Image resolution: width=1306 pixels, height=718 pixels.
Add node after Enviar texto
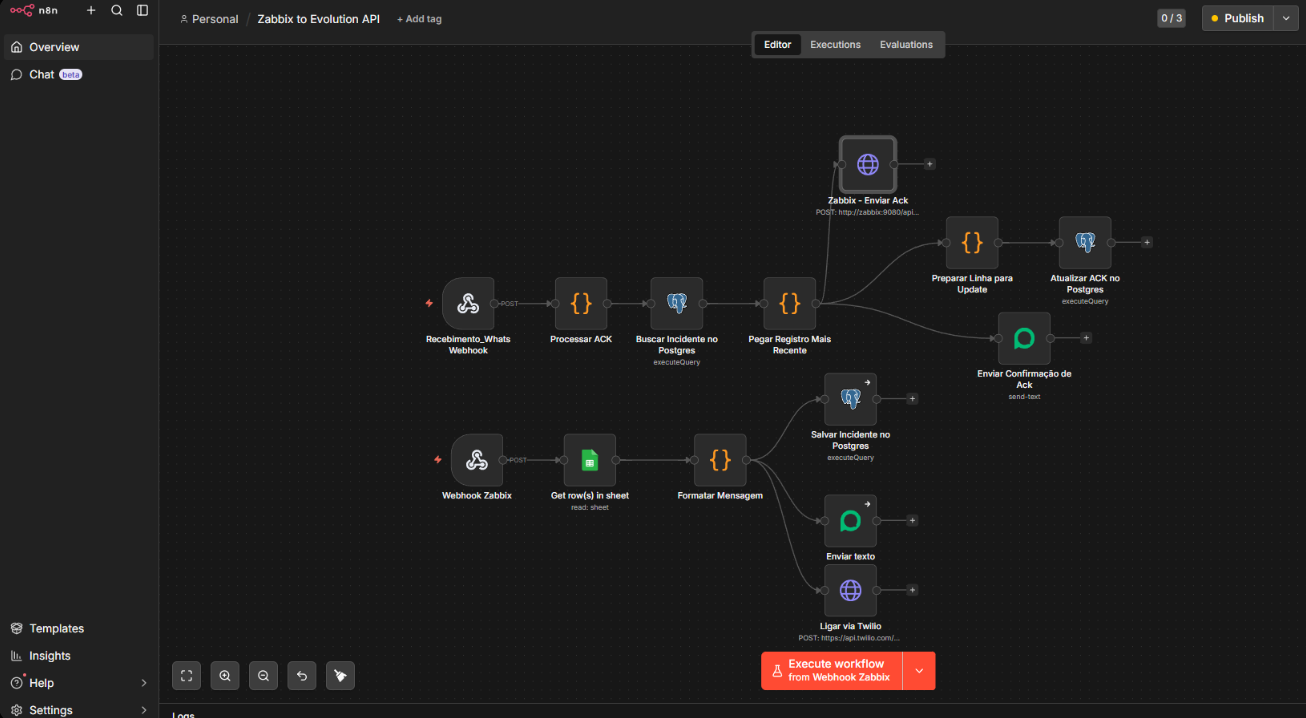(912, 520)
